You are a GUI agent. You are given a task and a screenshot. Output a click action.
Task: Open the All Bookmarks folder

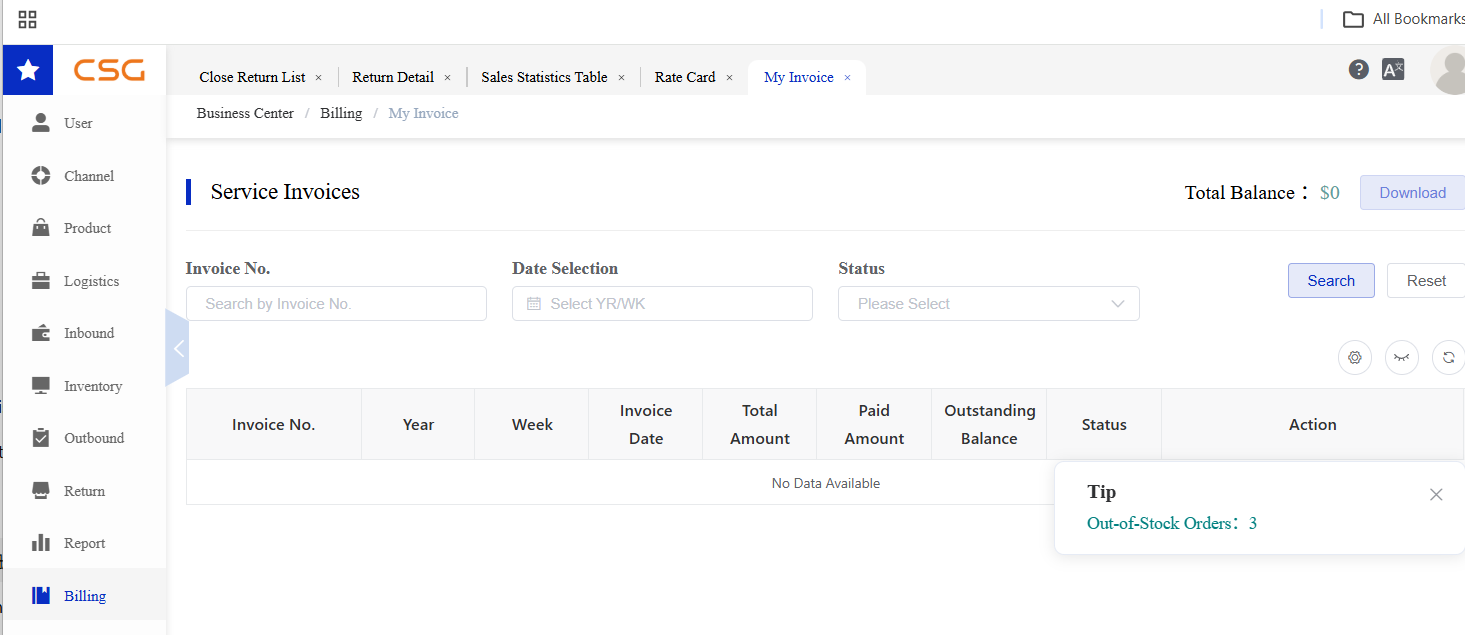click(1403, 19)
